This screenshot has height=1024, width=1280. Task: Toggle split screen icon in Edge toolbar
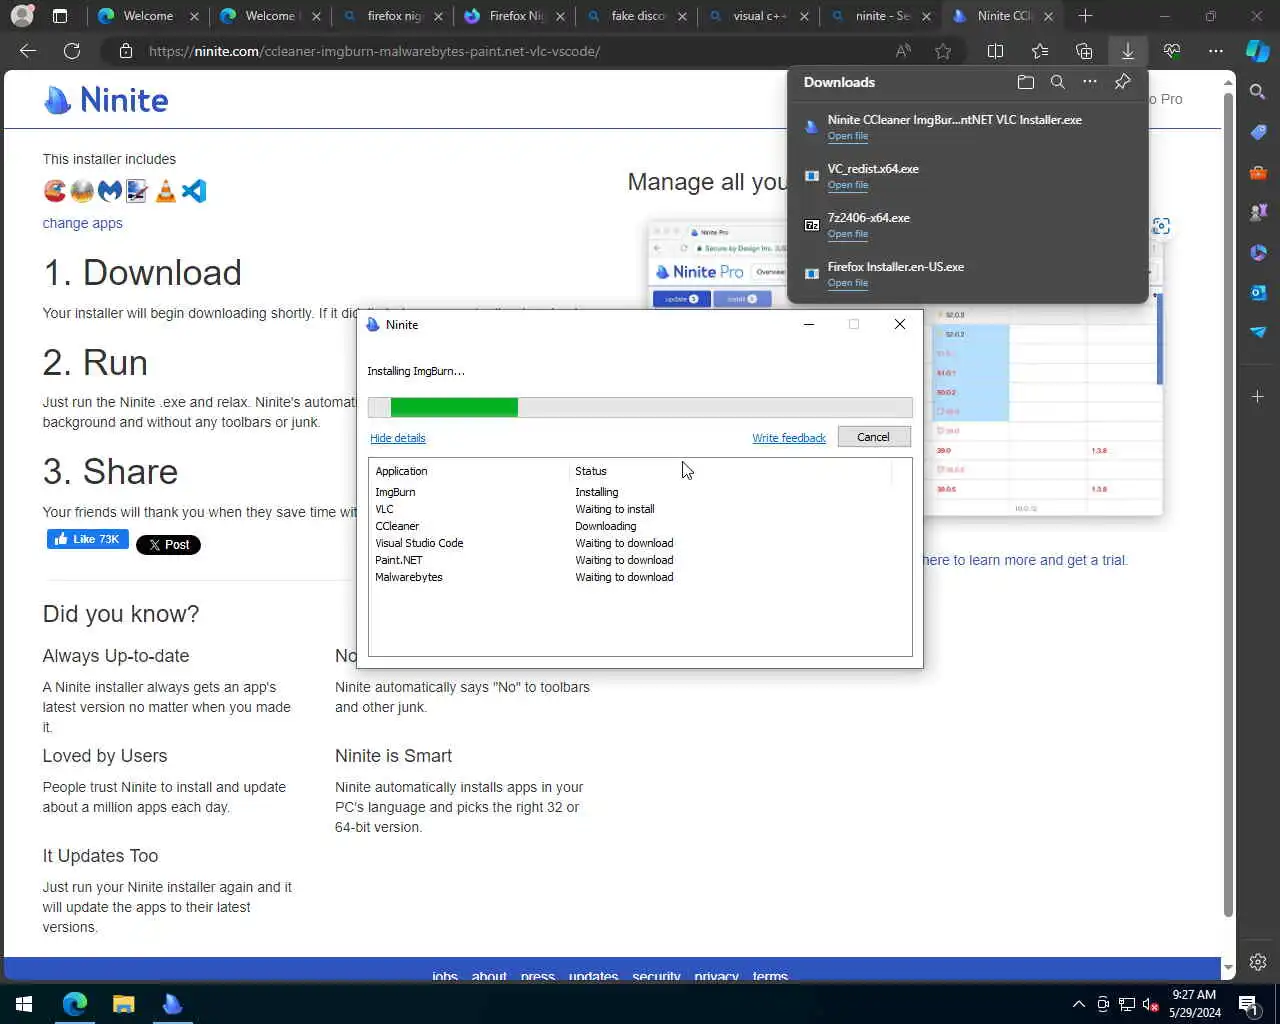995,51
